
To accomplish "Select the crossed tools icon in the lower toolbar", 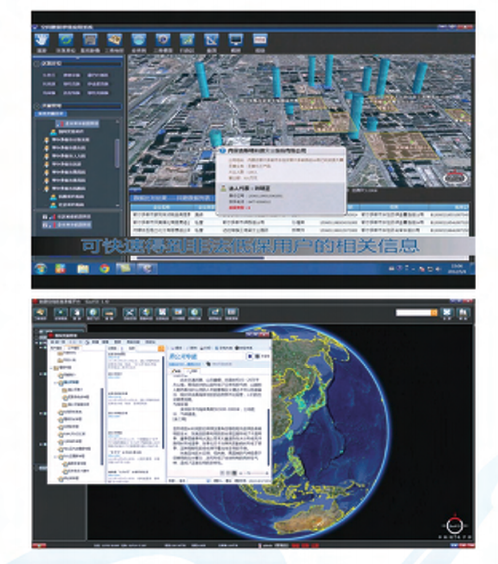I will click(130, 312).
